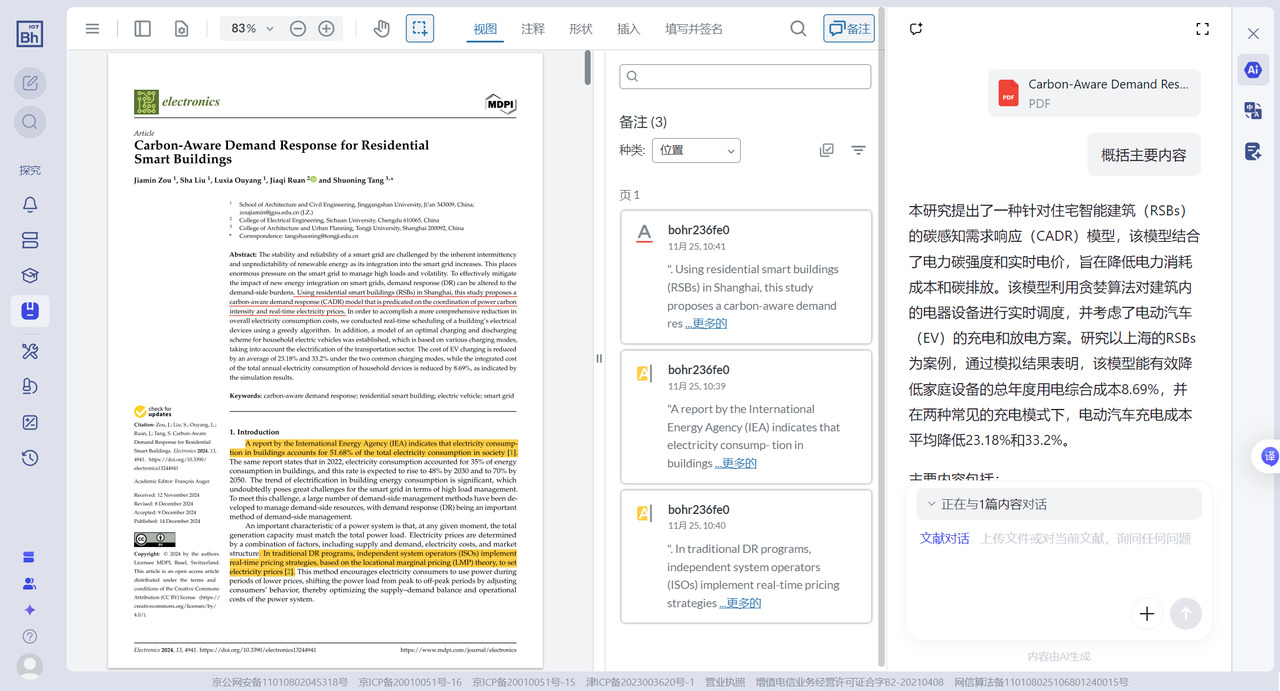Open the notes filter icon
Viewport: 1280px width, 691px height.
858,150
